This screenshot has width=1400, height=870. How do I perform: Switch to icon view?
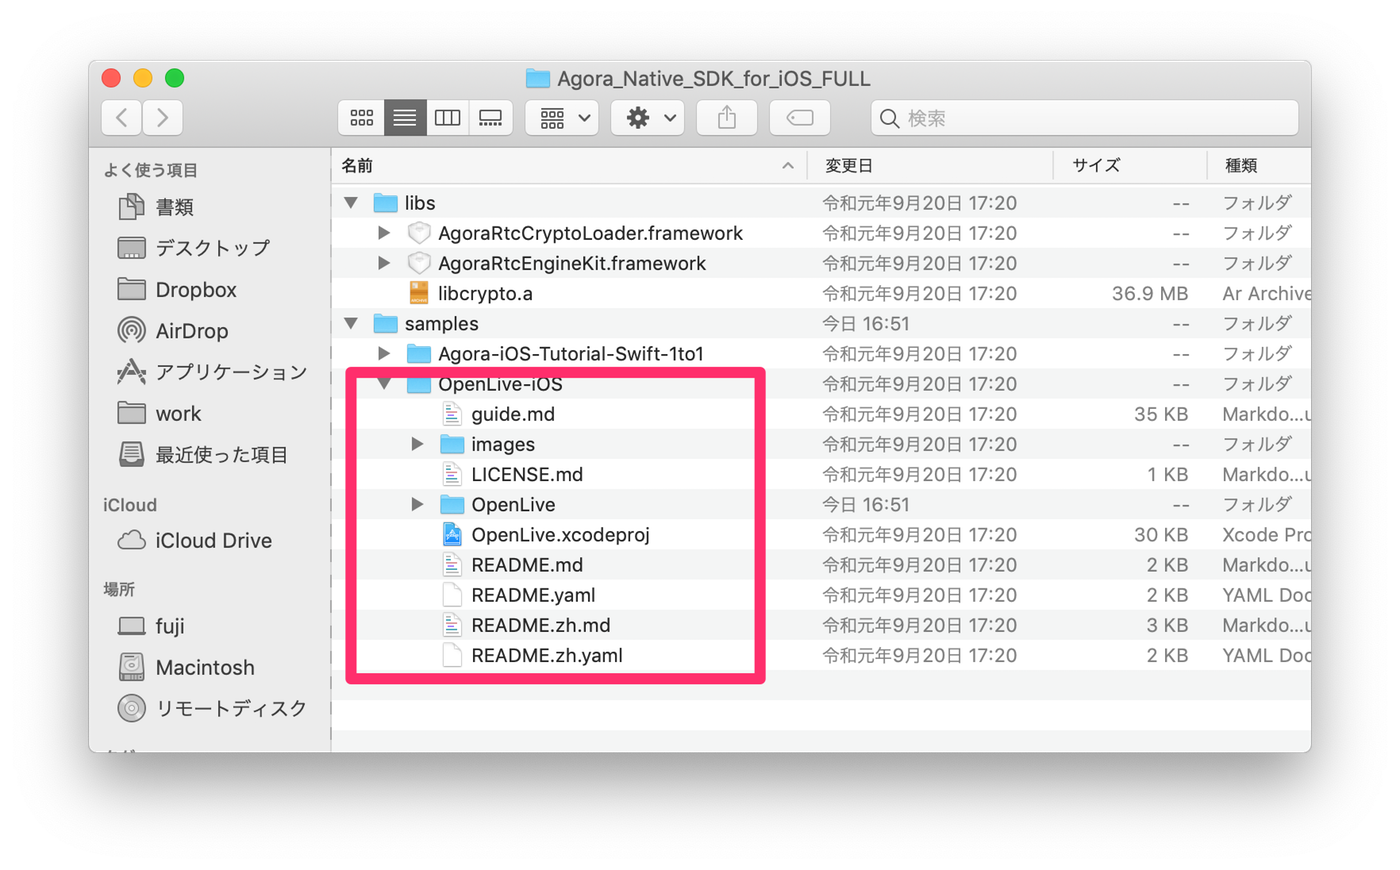361,118
